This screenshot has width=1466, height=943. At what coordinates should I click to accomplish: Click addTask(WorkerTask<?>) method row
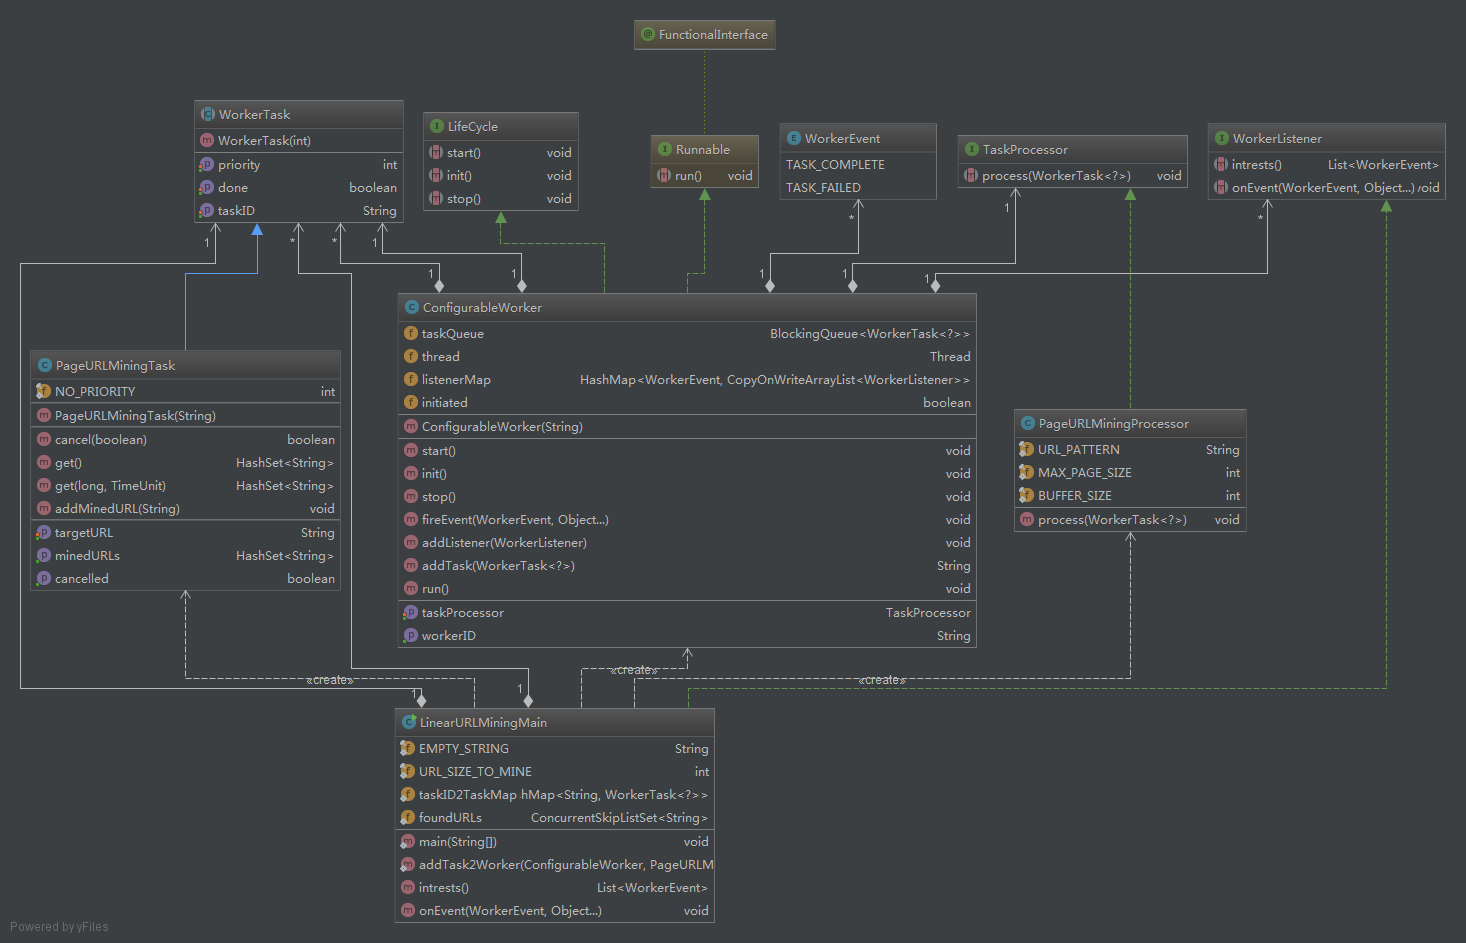click(687, 565)
